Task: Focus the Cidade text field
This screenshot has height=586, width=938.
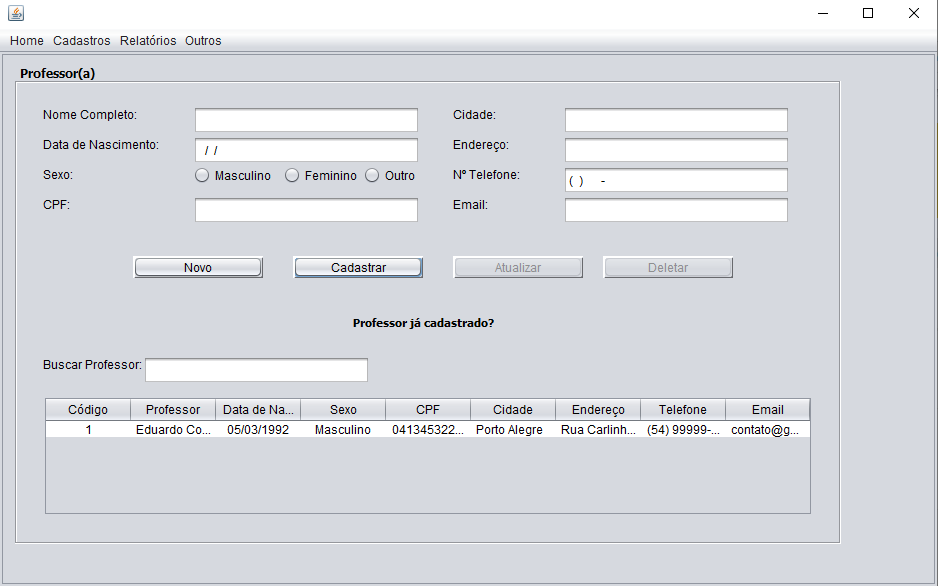Action: click(677, 120)
